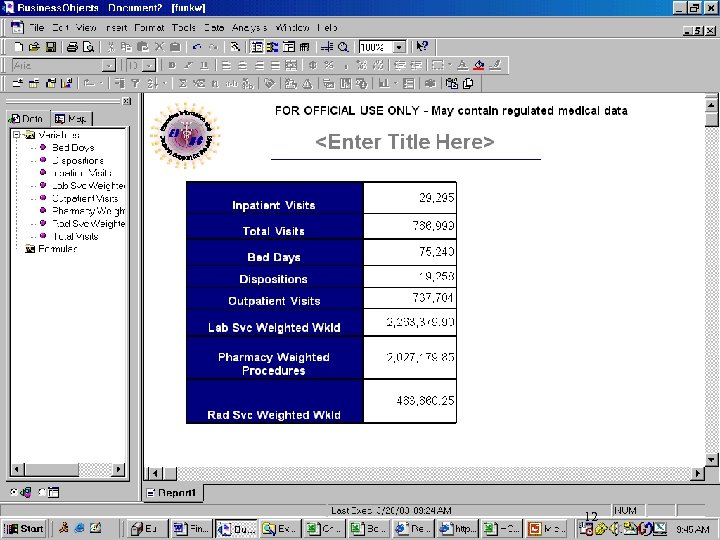Toggle the Report Manager panel button

pos(257,46)
